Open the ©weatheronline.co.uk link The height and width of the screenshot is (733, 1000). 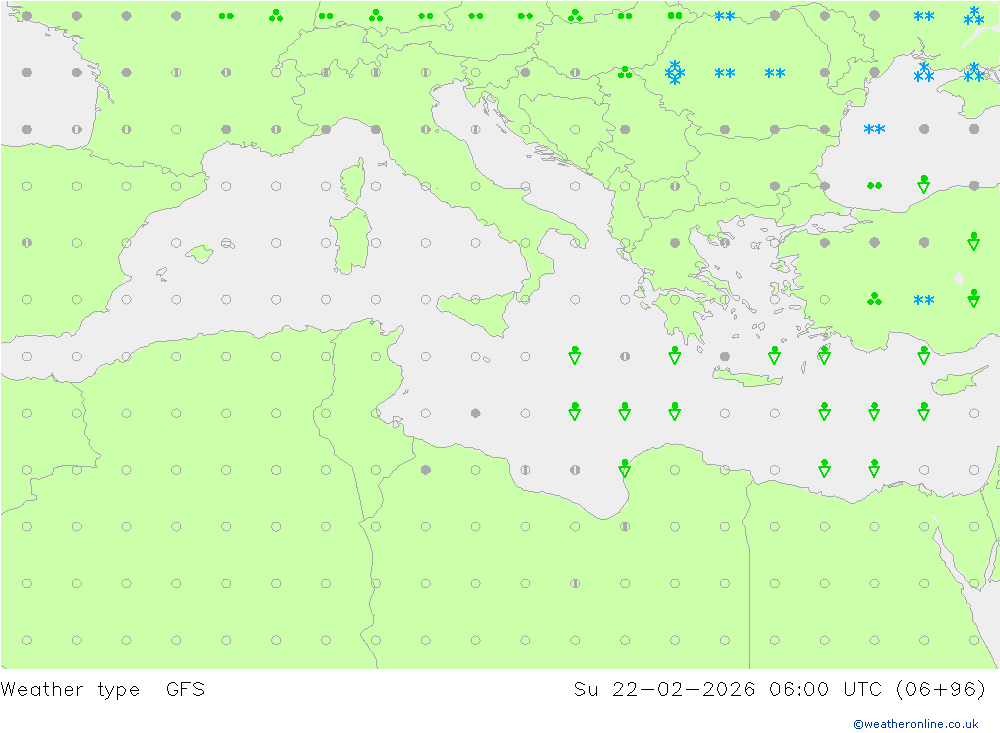pos(916,724)
